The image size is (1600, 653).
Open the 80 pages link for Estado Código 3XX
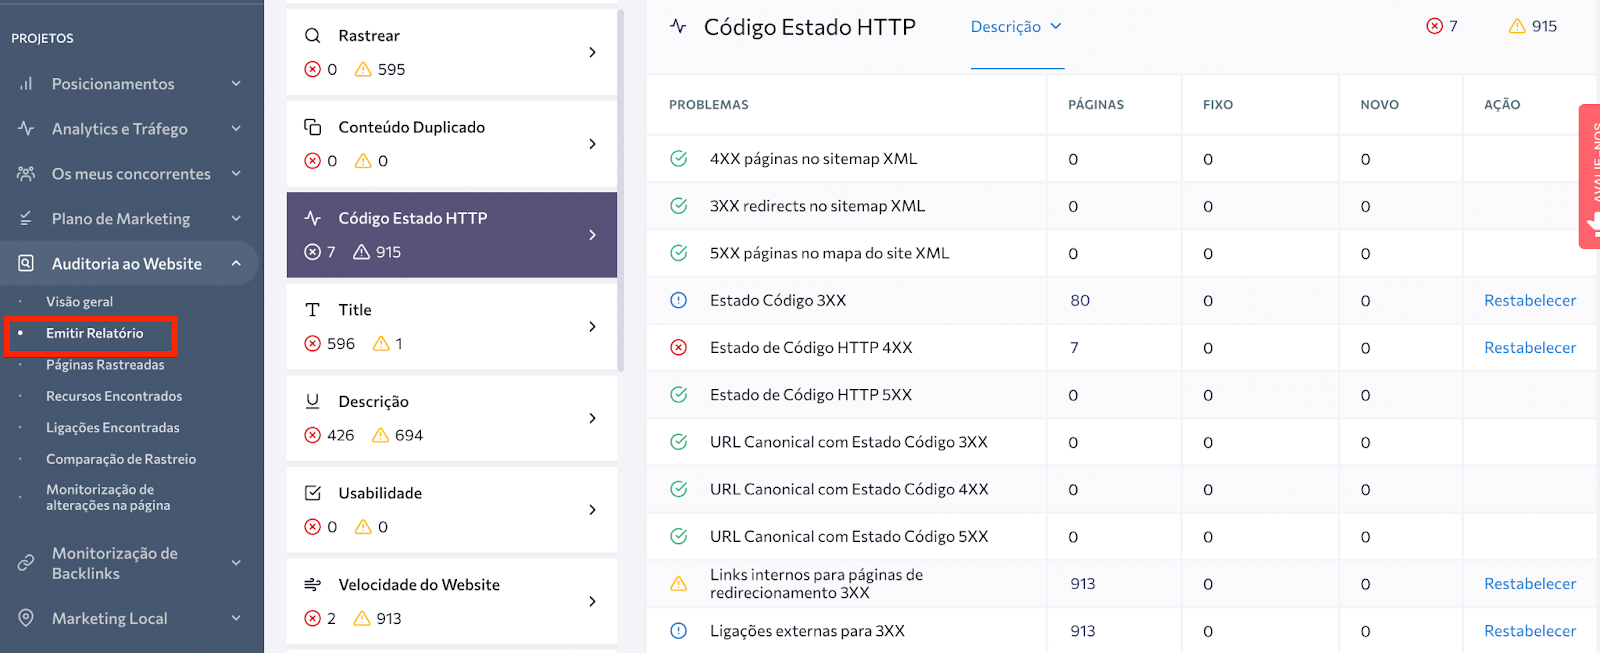1080,300
